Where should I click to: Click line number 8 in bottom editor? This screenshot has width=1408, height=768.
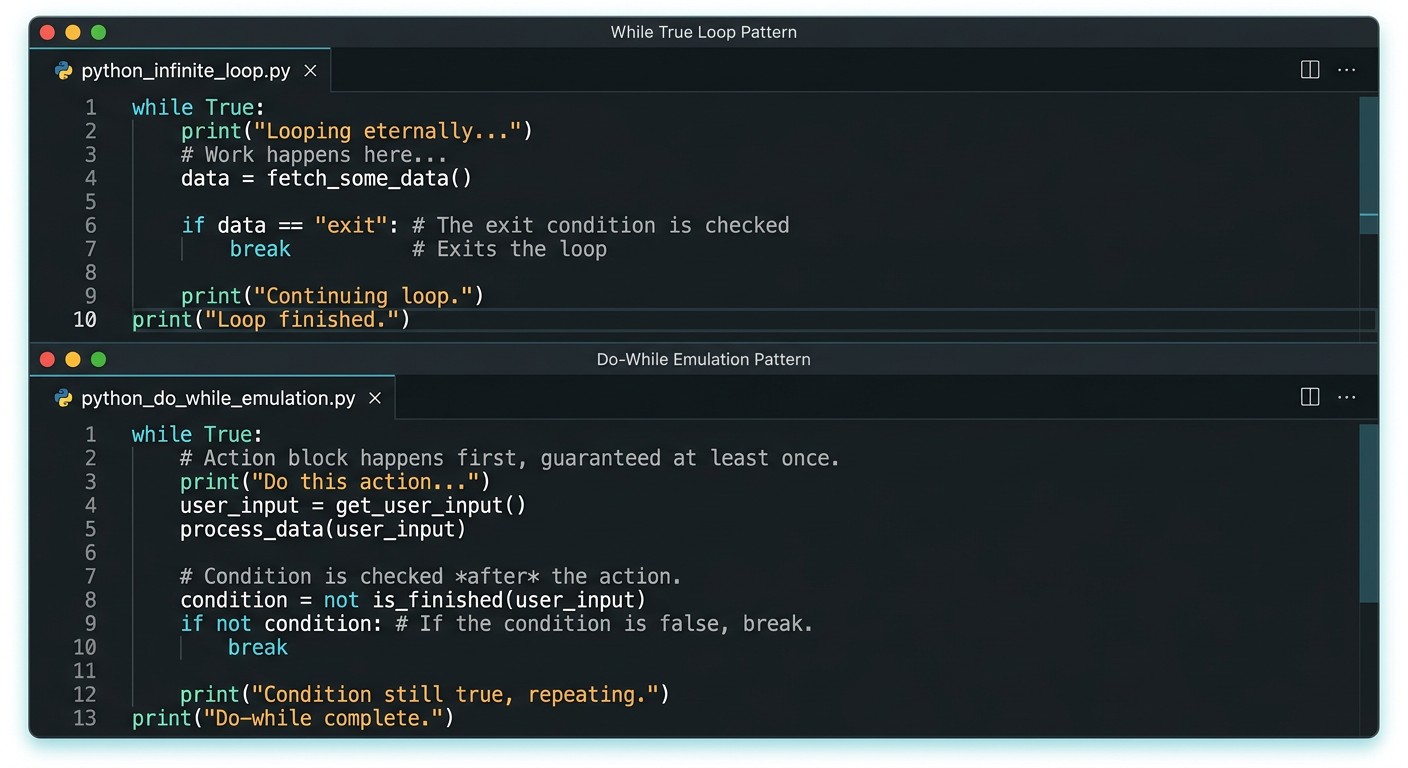click(x=91, y=601)
